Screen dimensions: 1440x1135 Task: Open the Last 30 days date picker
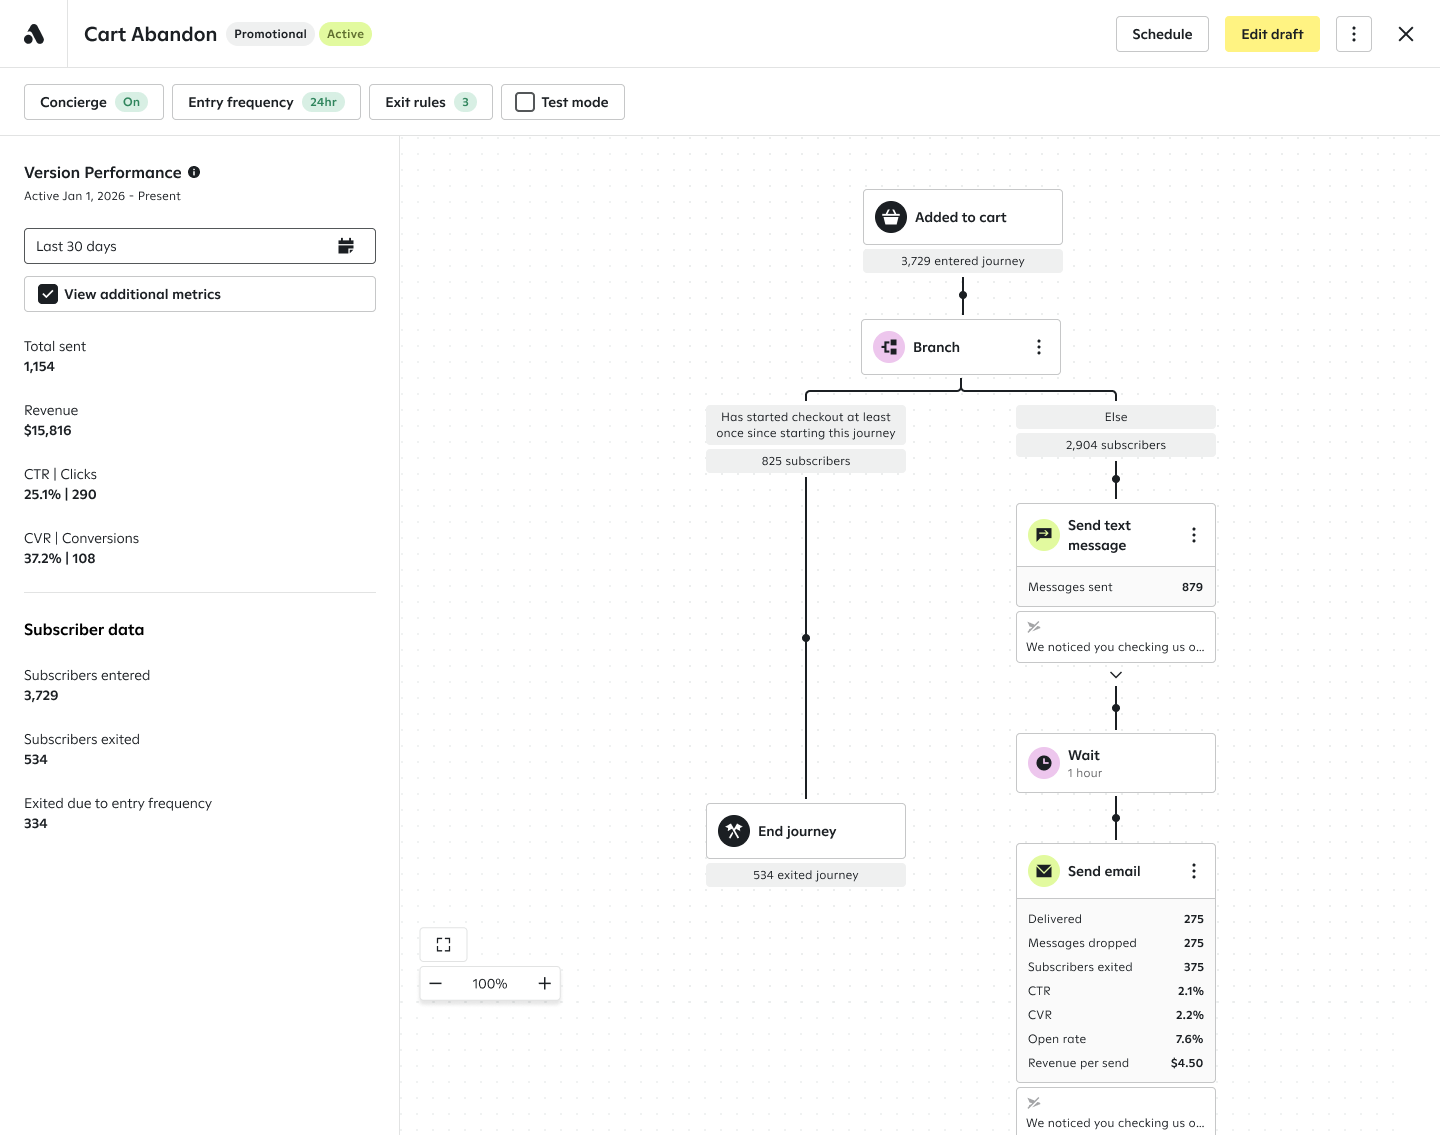point(200,246)
